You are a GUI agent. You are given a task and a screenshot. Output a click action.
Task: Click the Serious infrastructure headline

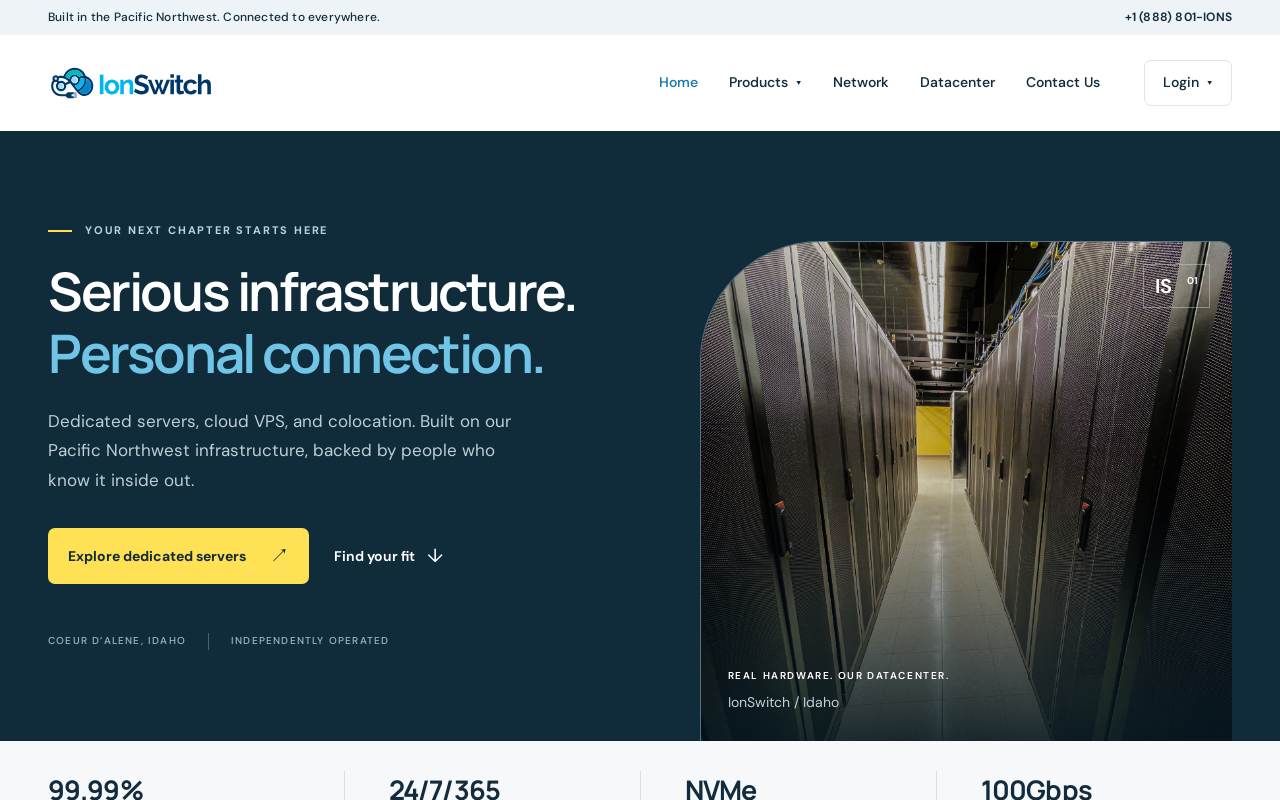(x=312, y=292)
